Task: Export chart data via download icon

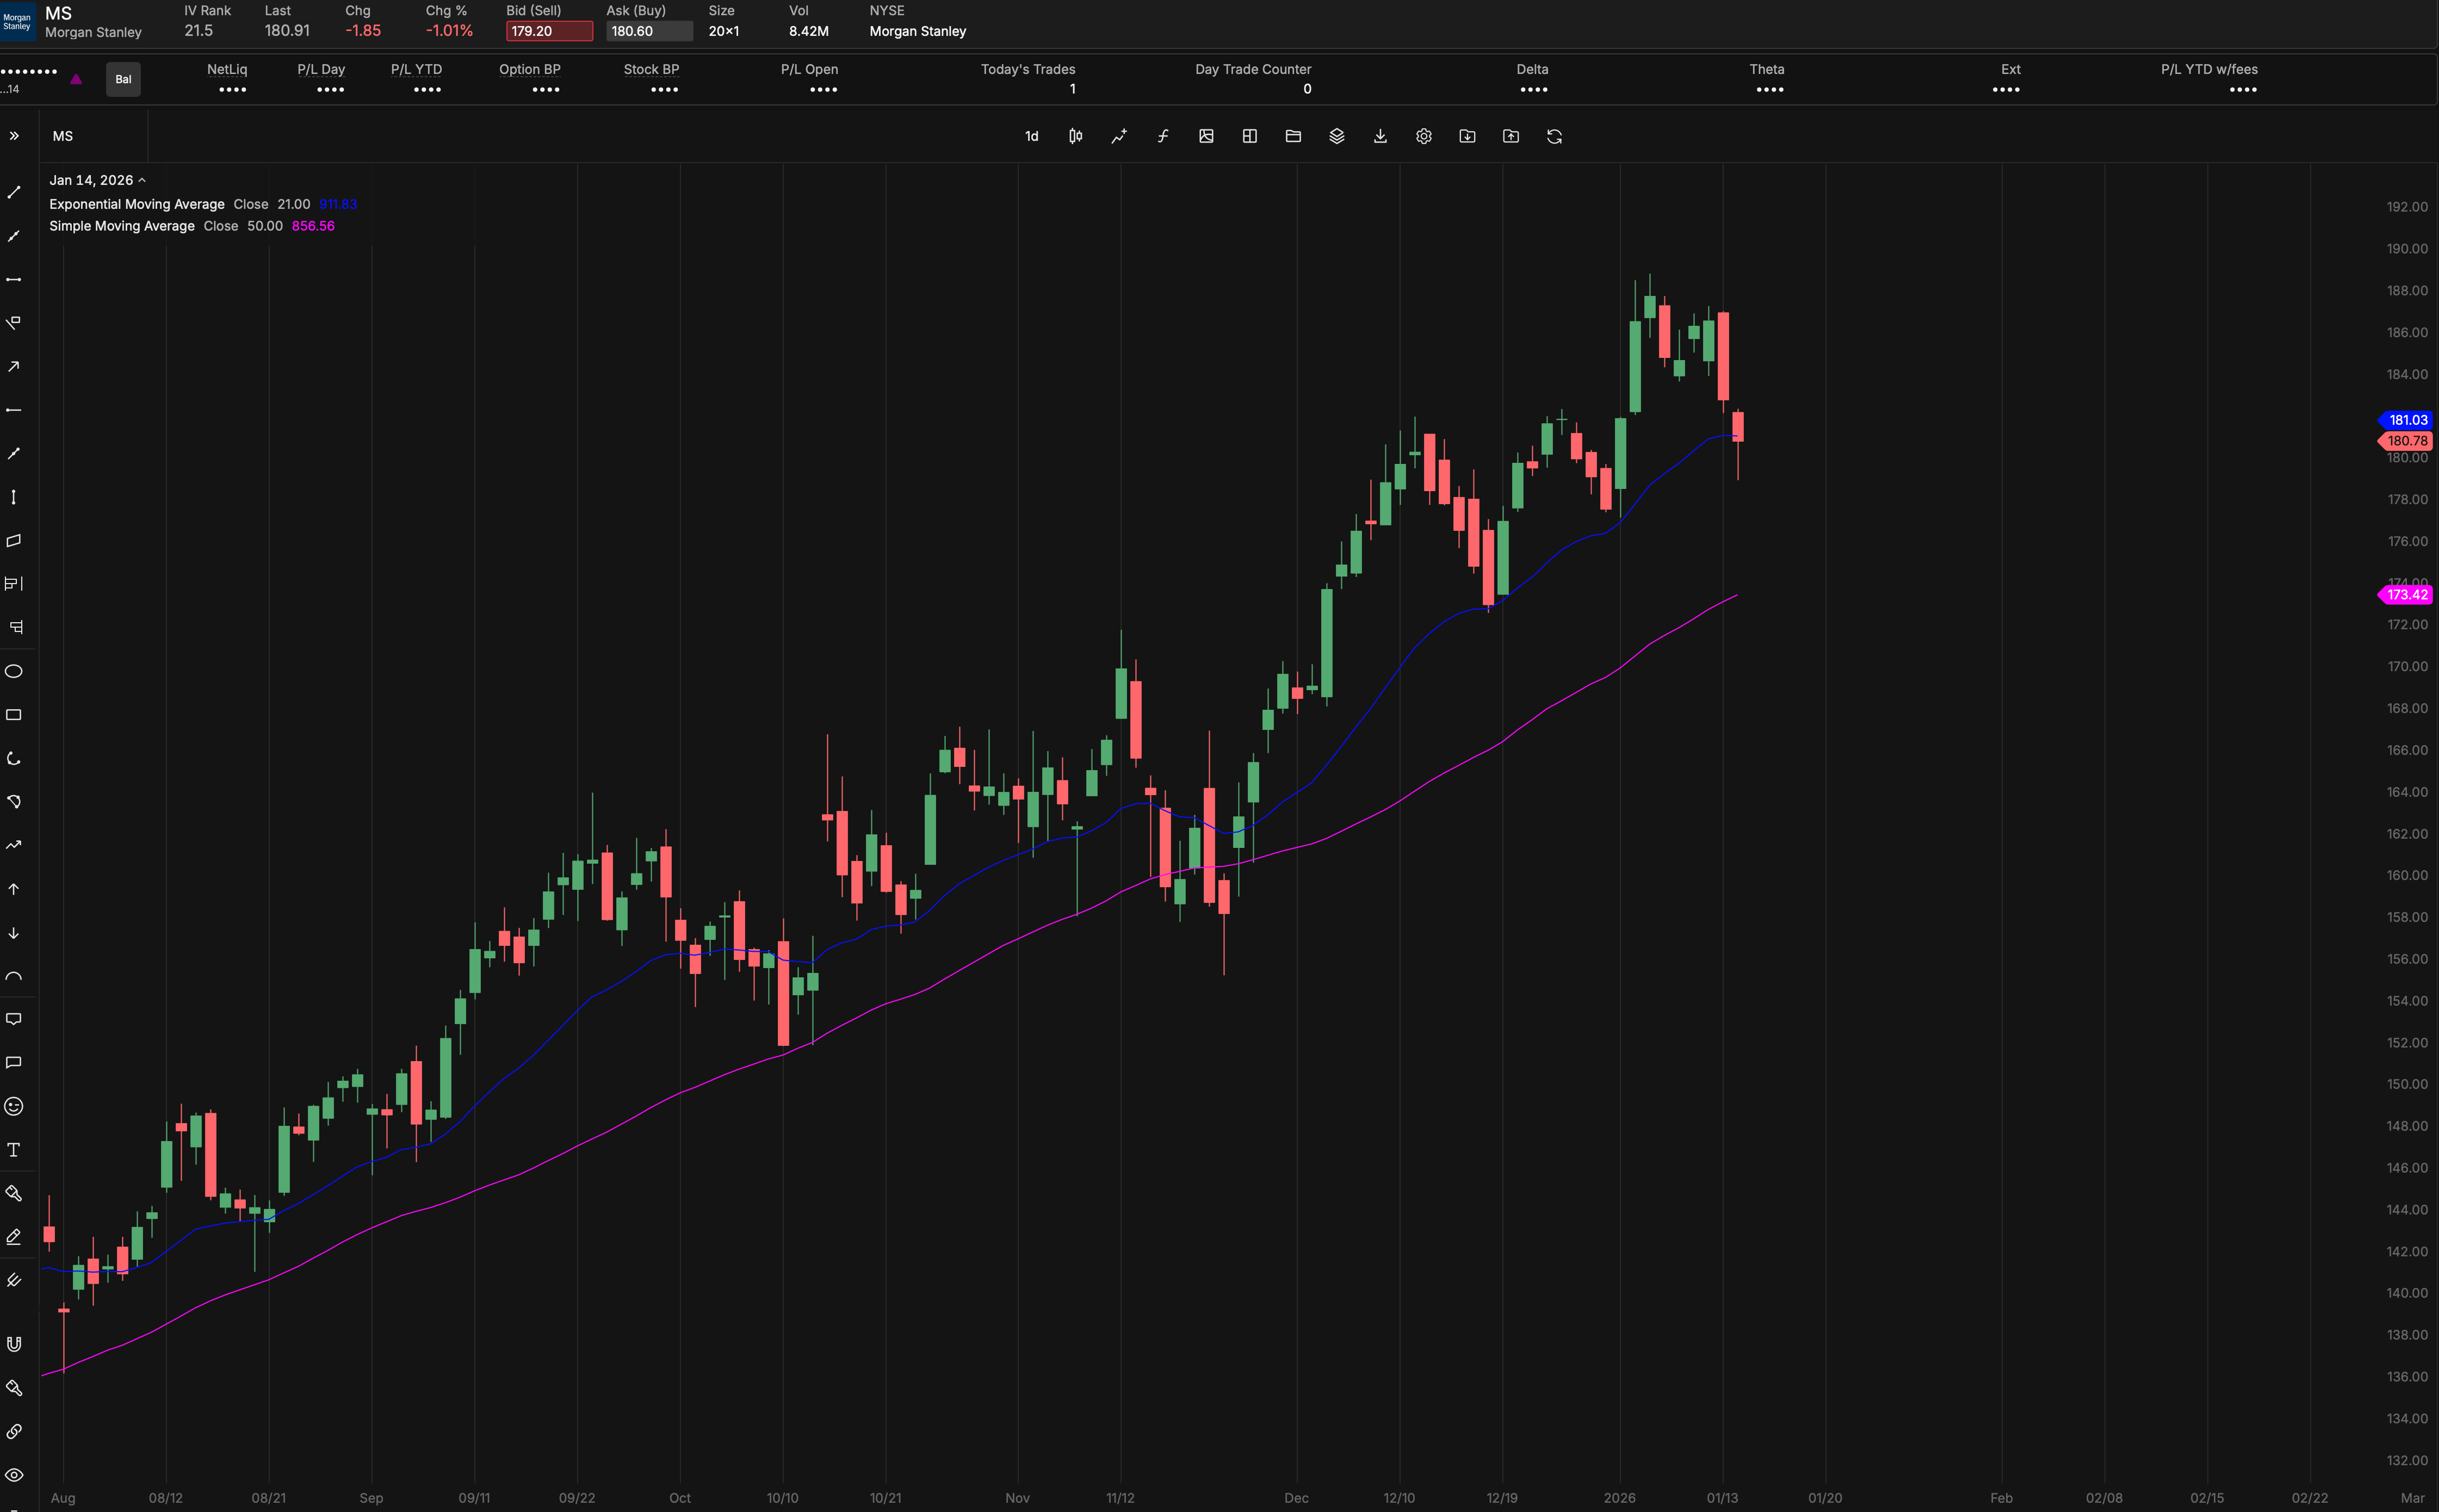Action: point(1379,136)
